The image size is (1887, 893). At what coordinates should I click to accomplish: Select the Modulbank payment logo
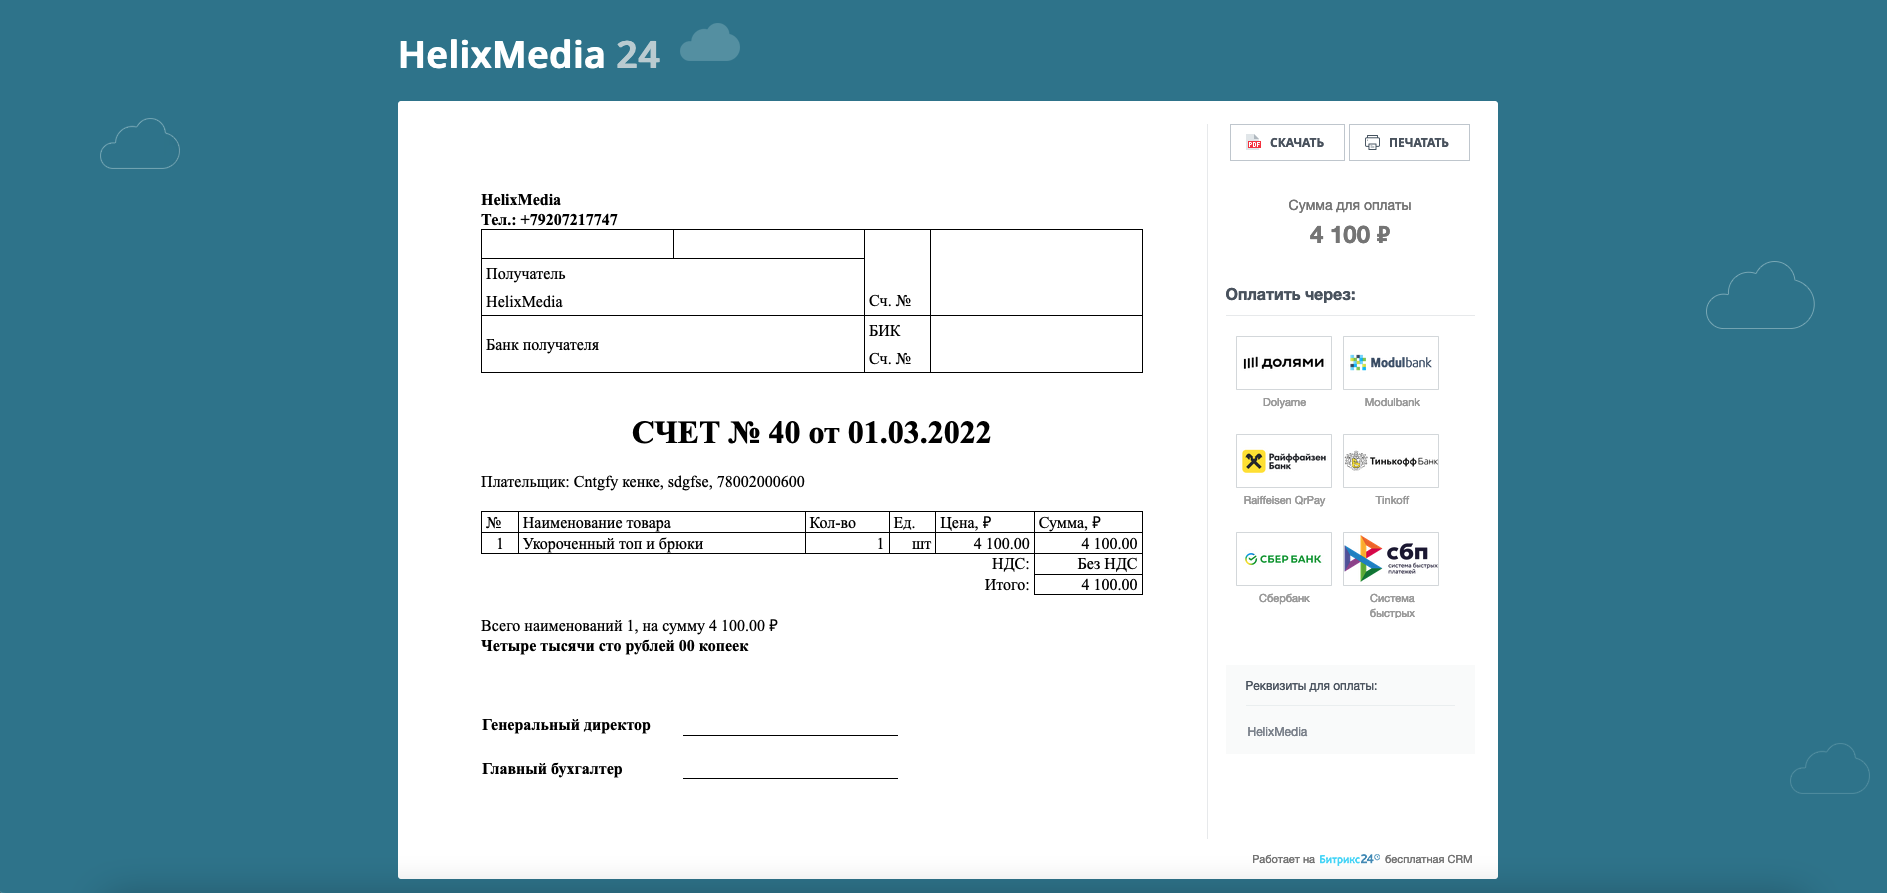point(1390,363)
